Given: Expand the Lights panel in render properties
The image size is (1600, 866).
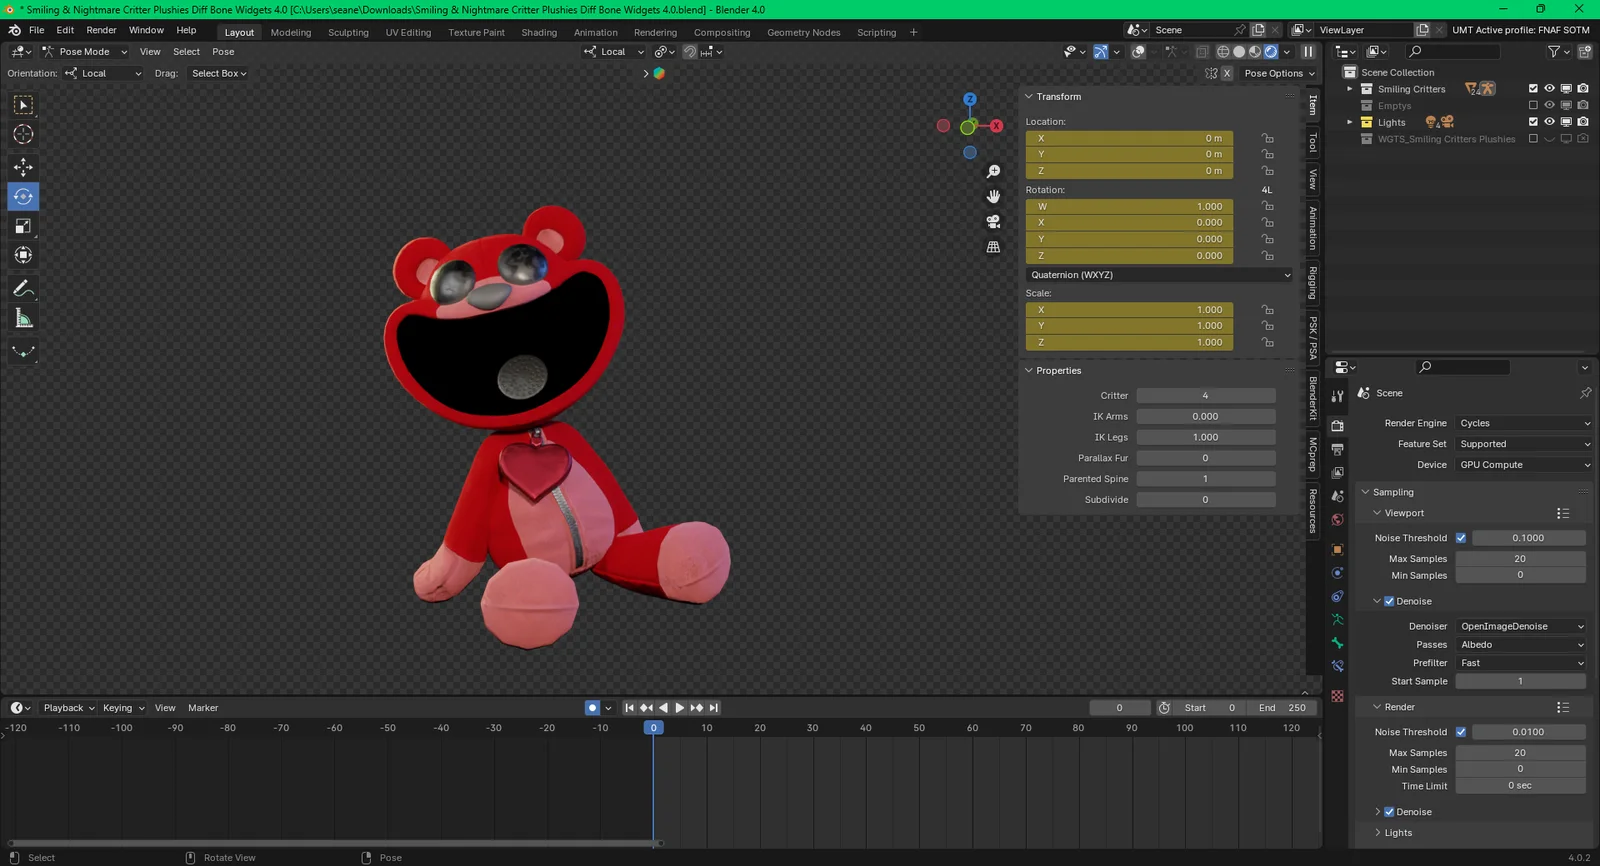Looking at the screenshot, I should [x=1398, y=833].
